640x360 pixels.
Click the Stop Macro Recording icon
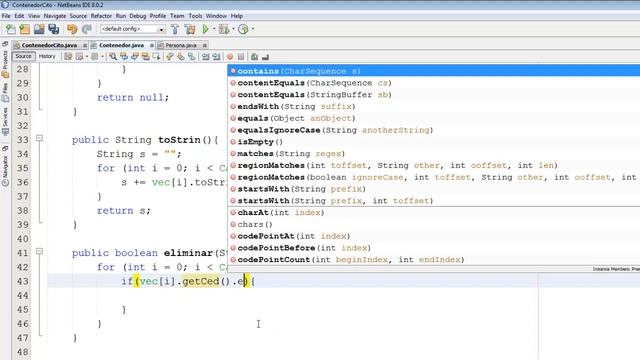241,57
